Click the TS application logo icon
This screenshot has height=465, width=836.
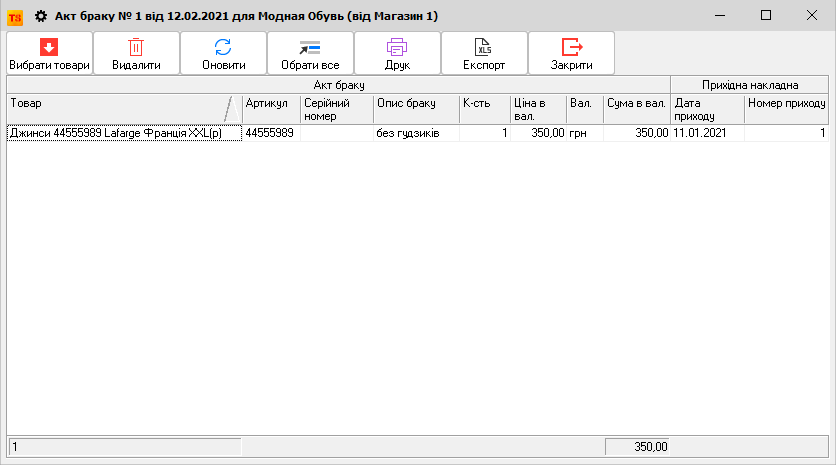pos(15,16)
